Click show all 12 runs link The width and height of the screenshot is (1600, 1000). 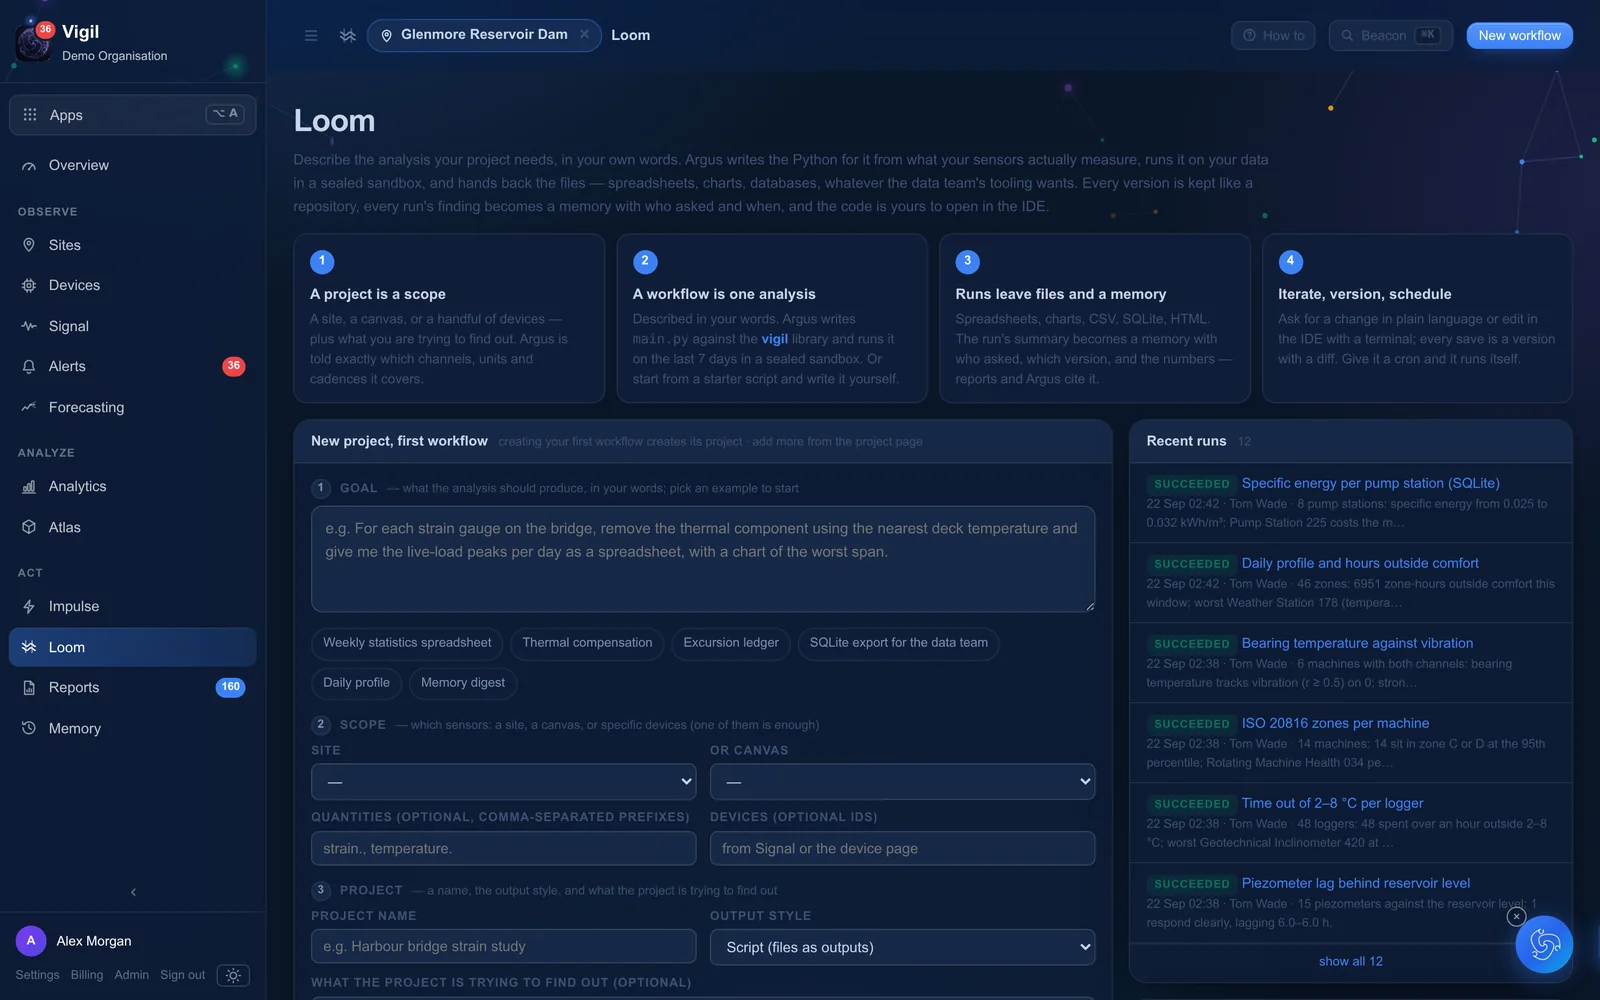1350,961
